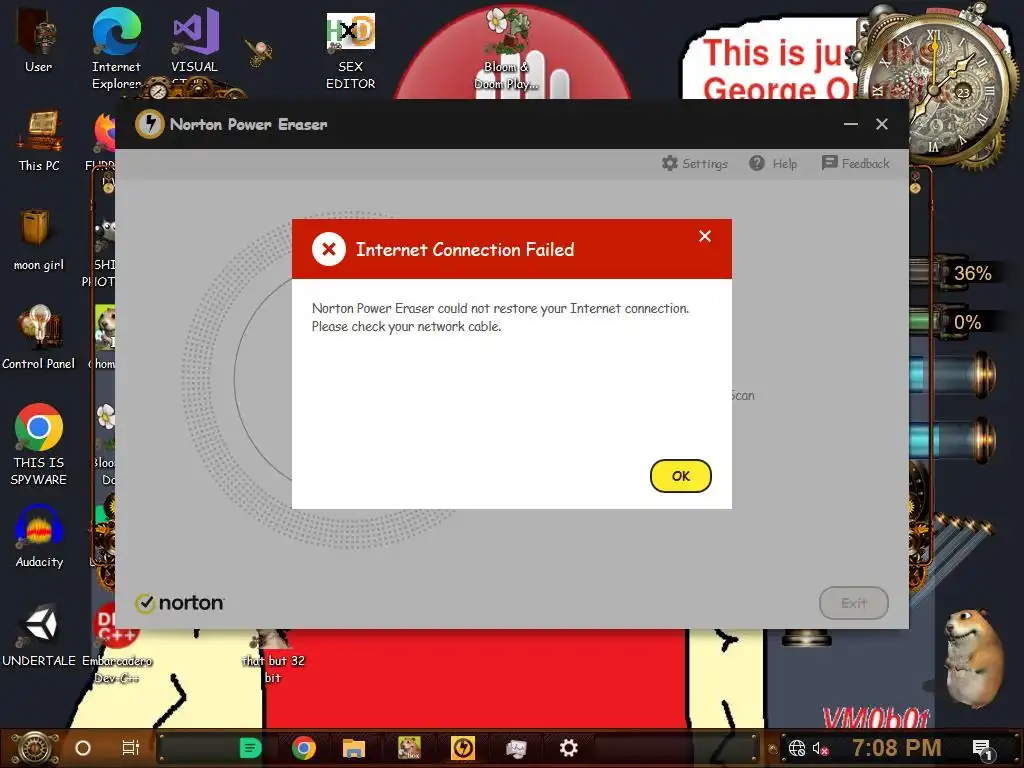1024x768 pixels.
Task: Click the muted volume tray icon
Action: click(820, 748)
